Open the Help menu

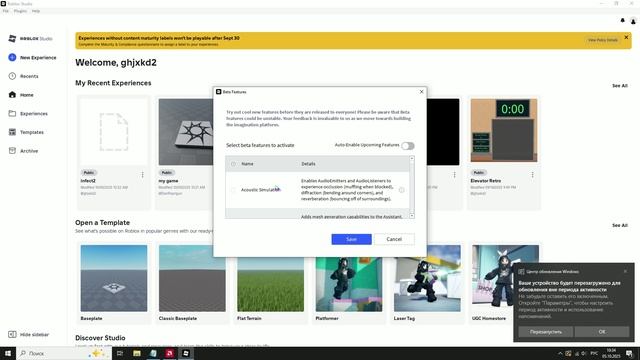36,11
